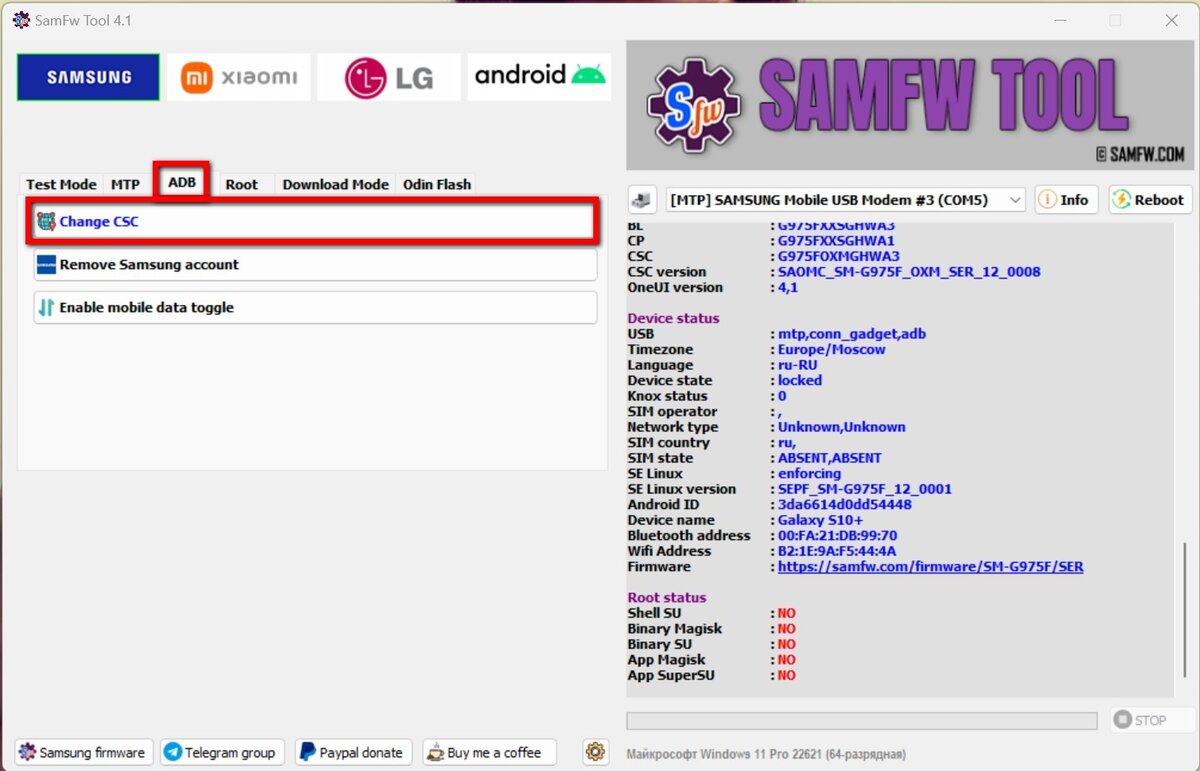The width and height of the screenshot is (1200, 771).
Task: Click the ru-RU language value
Action: pos(799,365)
